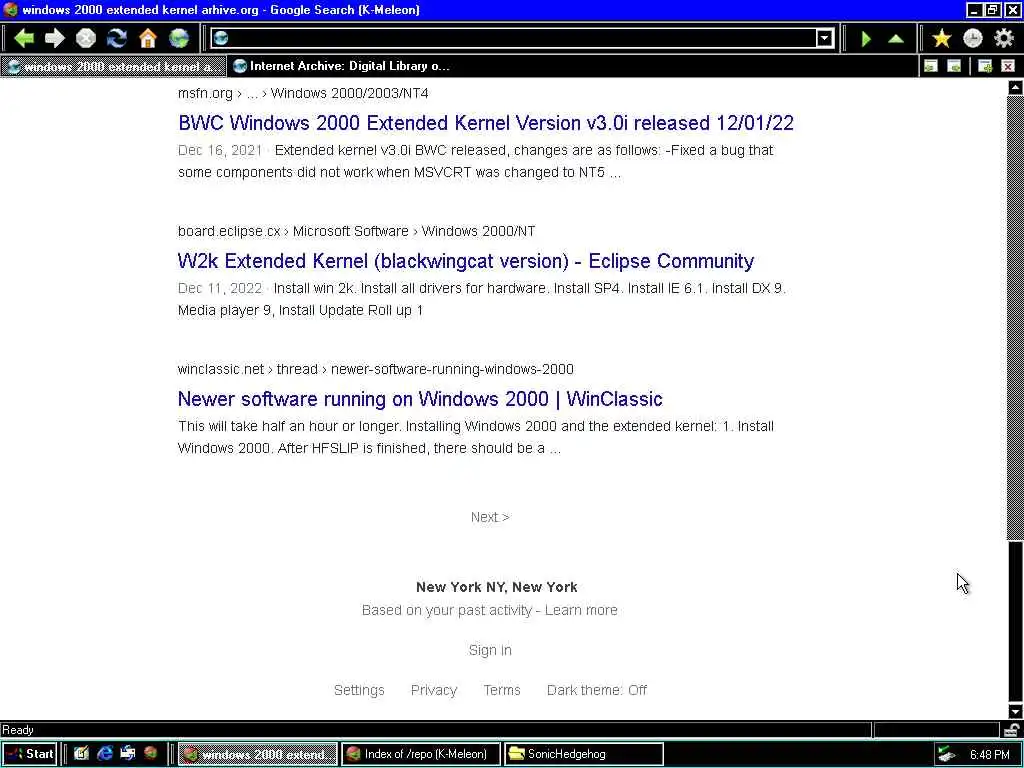
Task: Click the first Quick Launch icon near Start
Action: click(82, 754)
